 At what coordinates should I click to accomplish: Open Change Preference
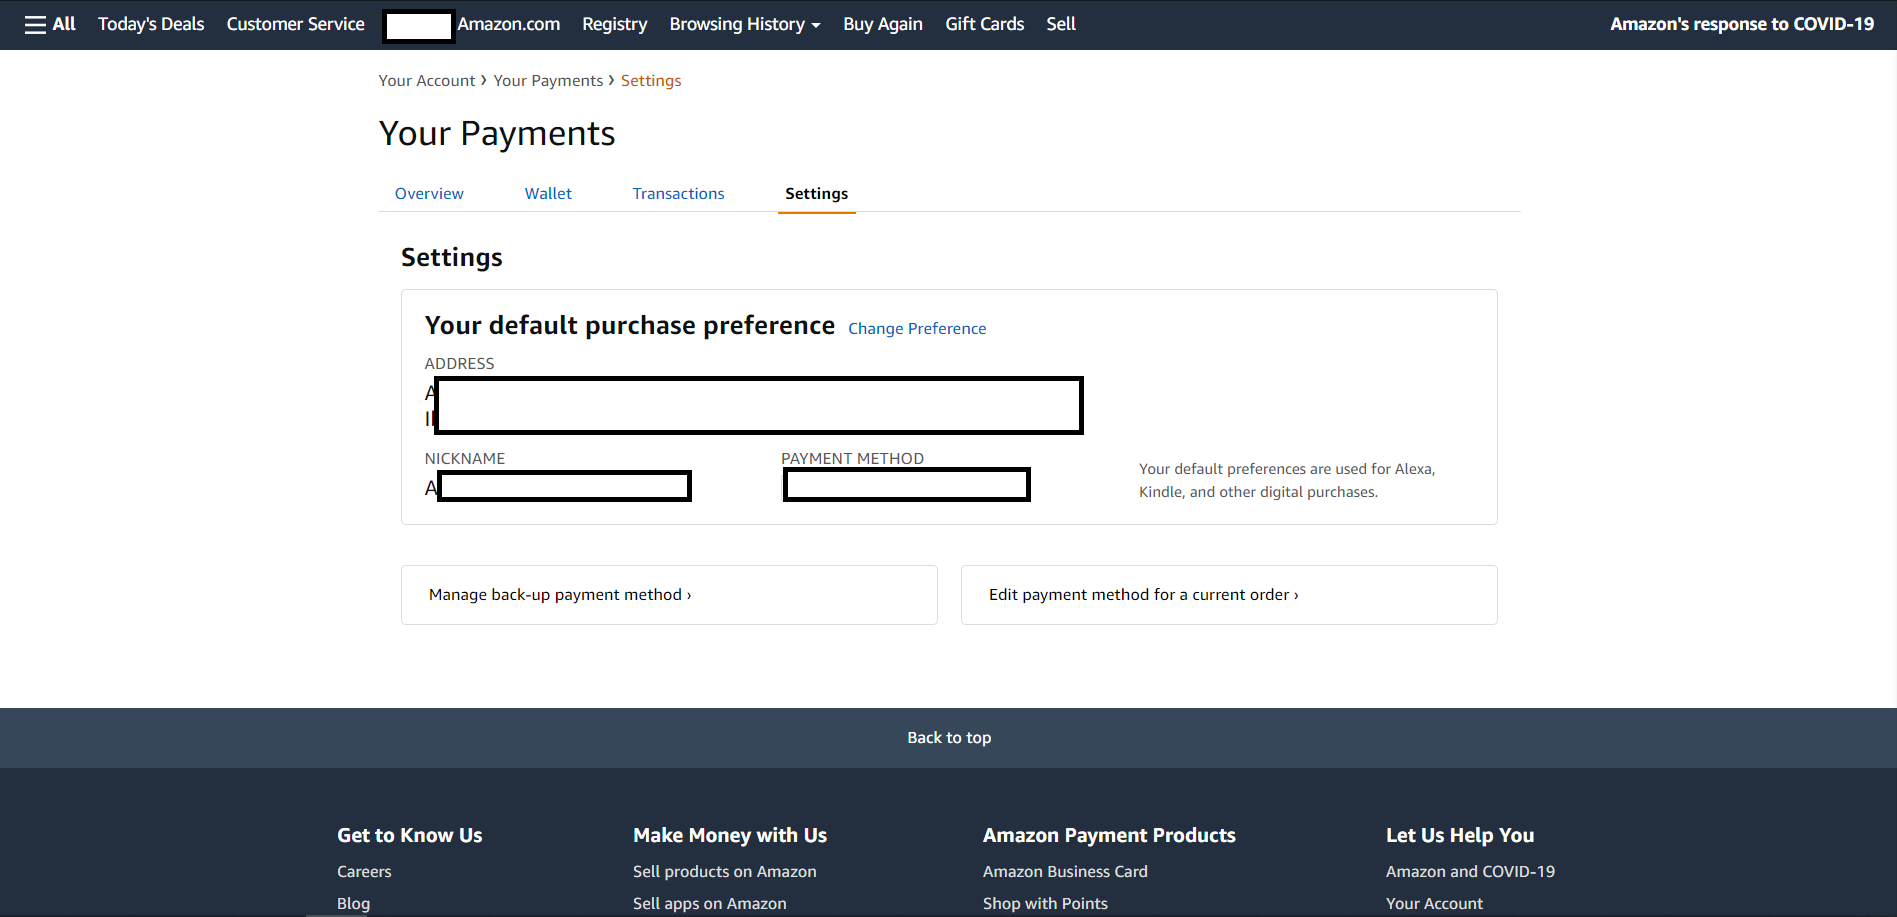[x=916, y=328]
